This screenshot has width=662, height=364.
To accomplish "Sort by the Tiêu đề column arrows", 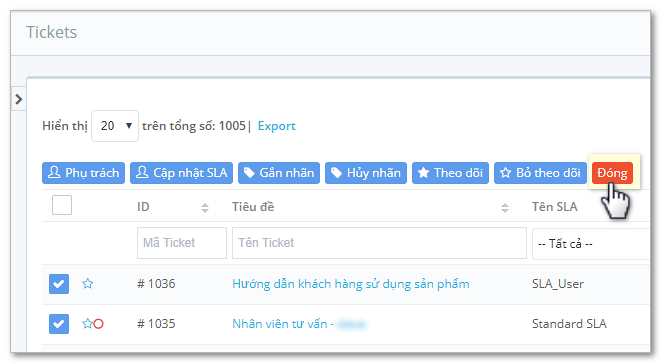I will tap(505, 207).
